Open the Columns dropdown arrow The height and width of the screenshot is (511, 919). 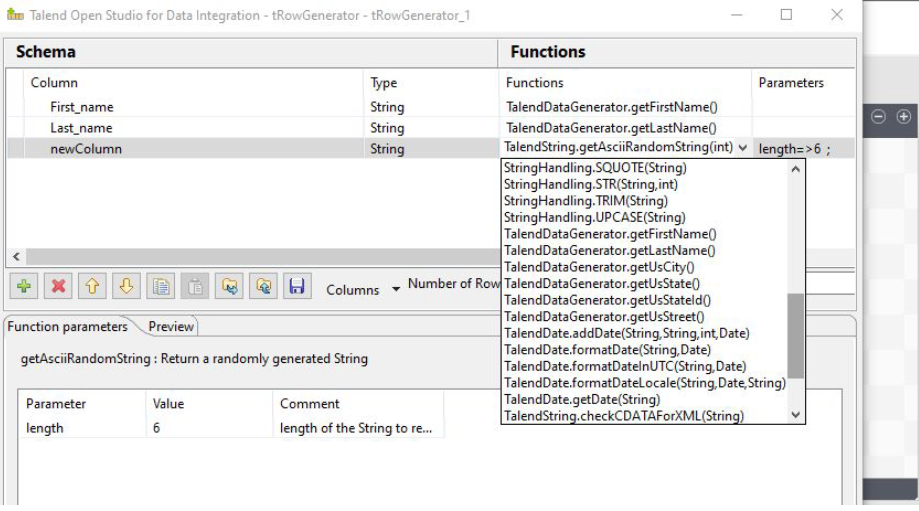point(396,289)
